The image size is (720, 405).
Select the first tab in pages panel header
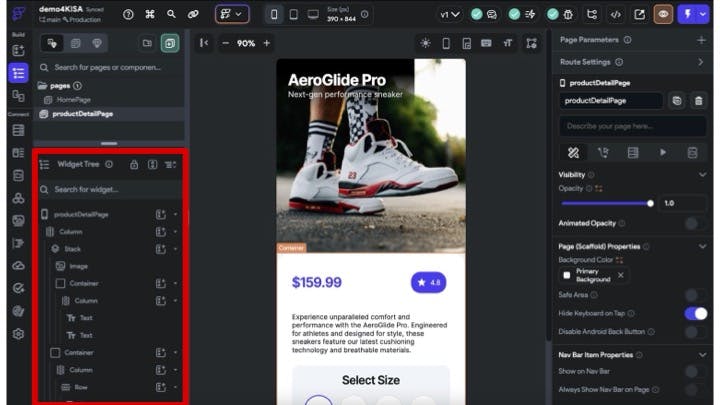pyautogui.click(x=52, y=43)
